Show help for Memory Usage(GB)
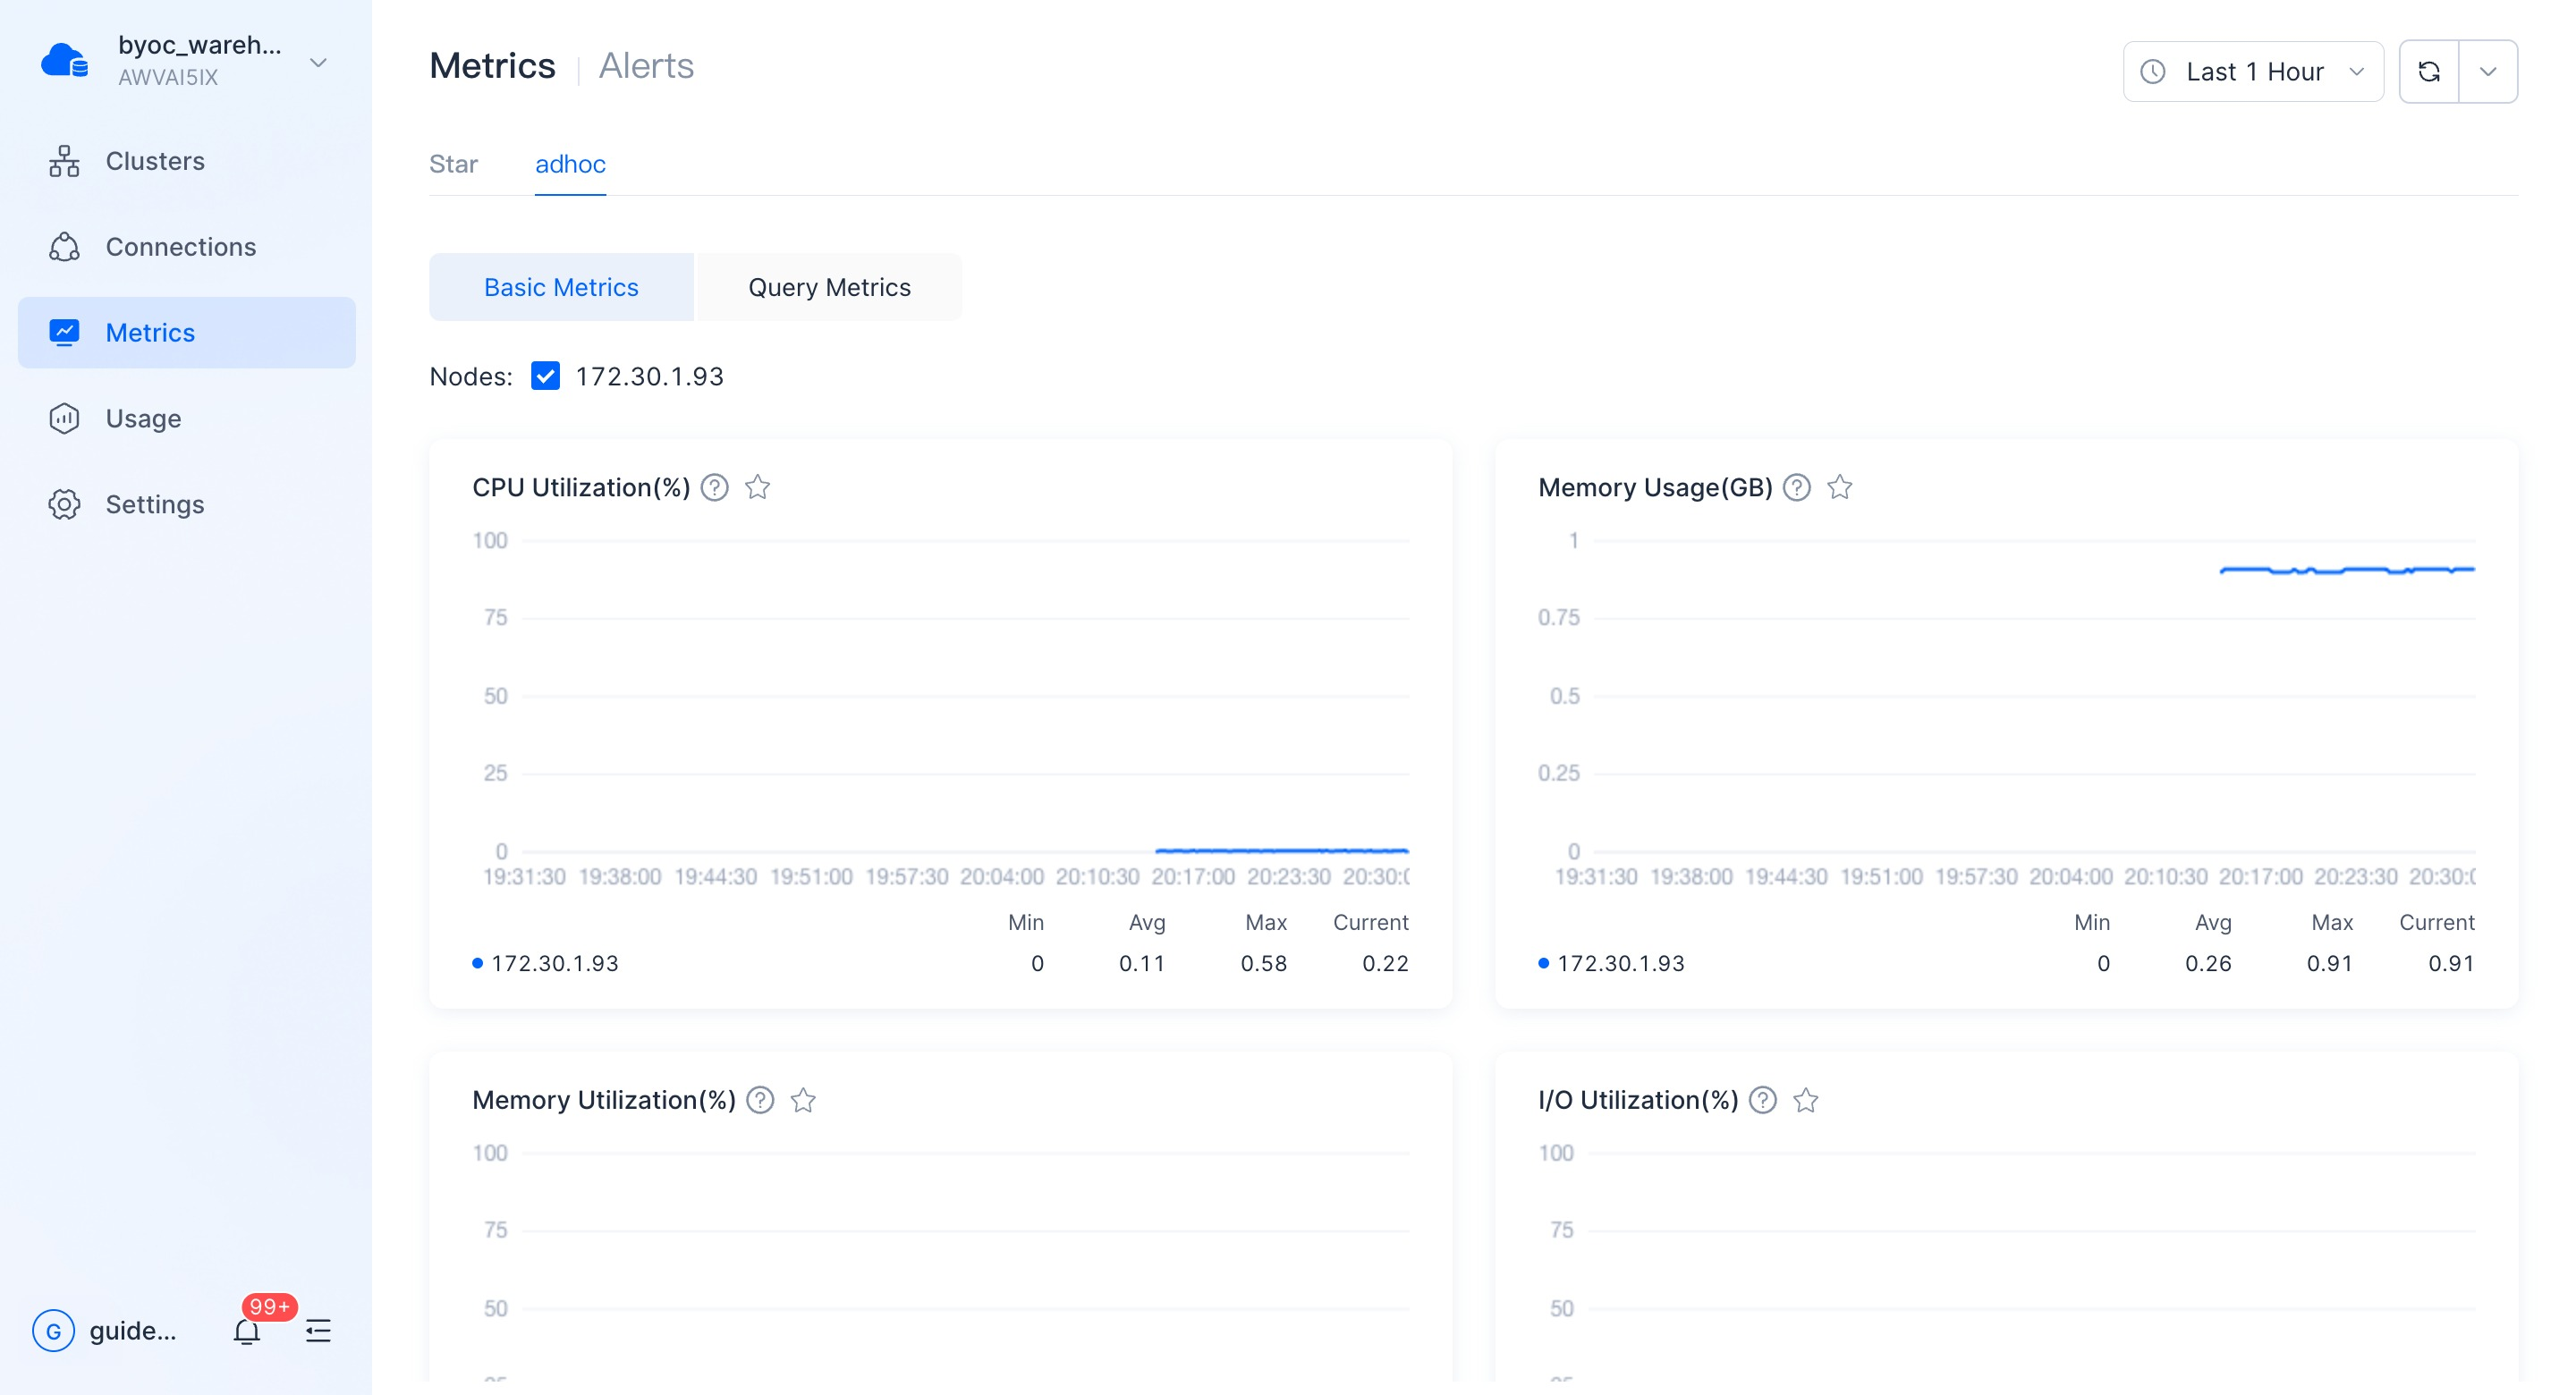The height and width of the screenshot is (1395, 2576). pyautogui.click(x=1797, y=488)
